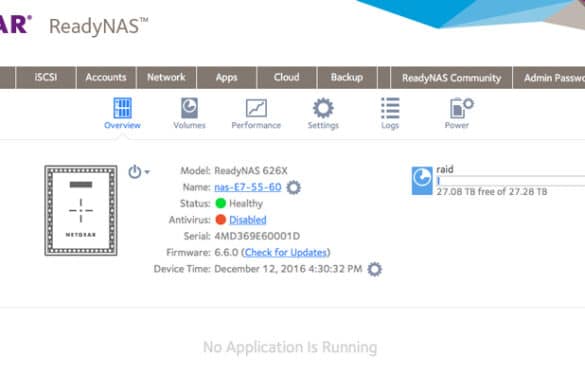The height and width of the screenshot is (390, 585).
Task: Click the gear icon next to device name
Action: [294, 187]
